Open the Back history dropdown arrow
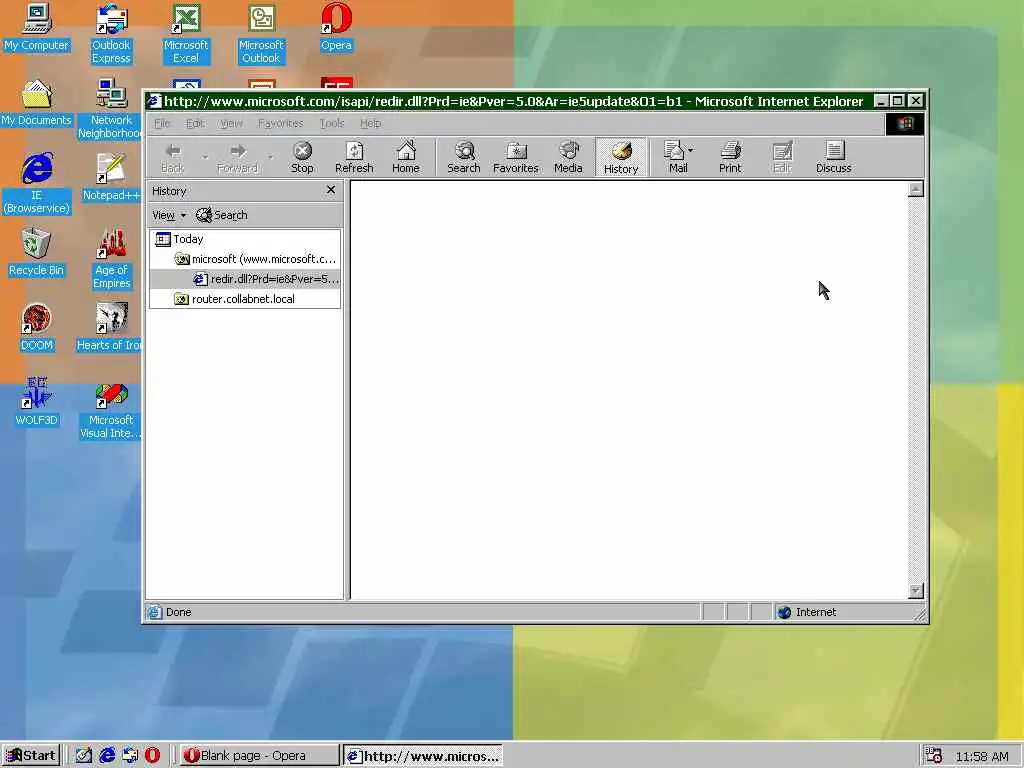 [x=205, y=157]
